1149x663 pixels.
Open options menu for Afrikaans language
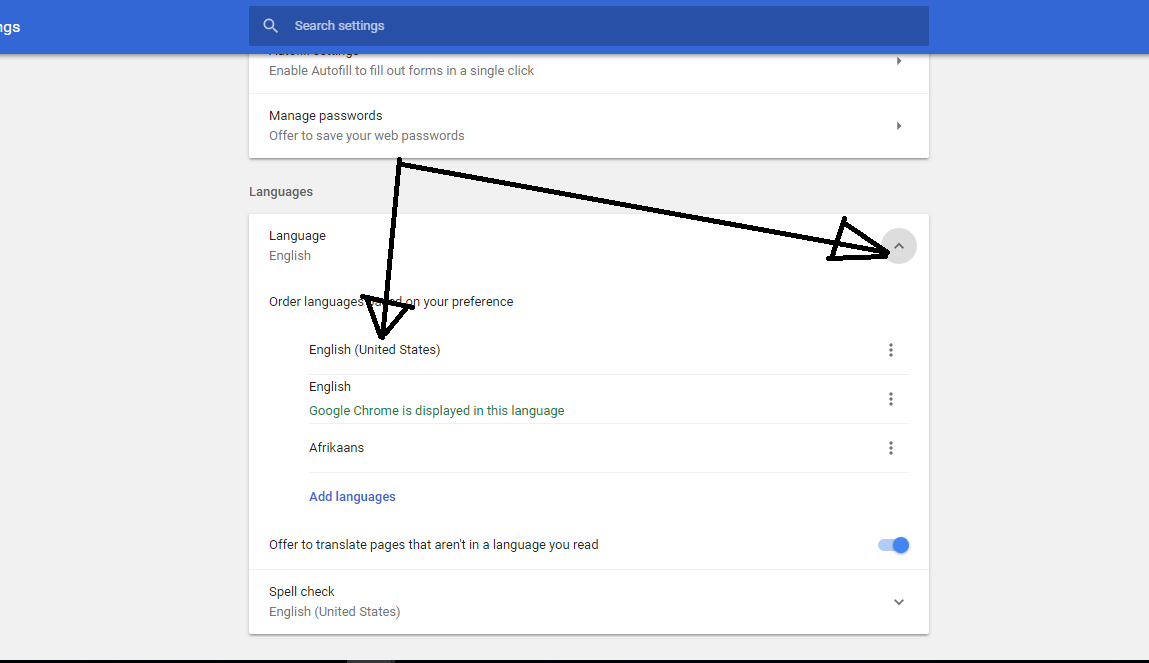[891, 447]
